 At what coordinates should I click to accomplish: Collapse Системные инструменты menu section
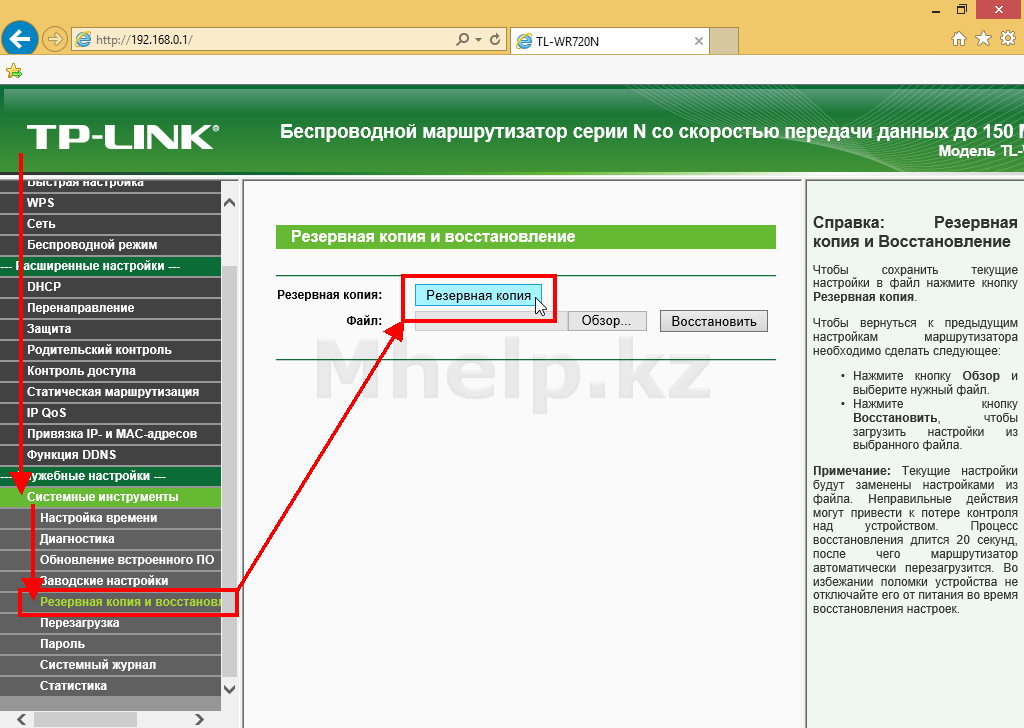coord(110,497)
